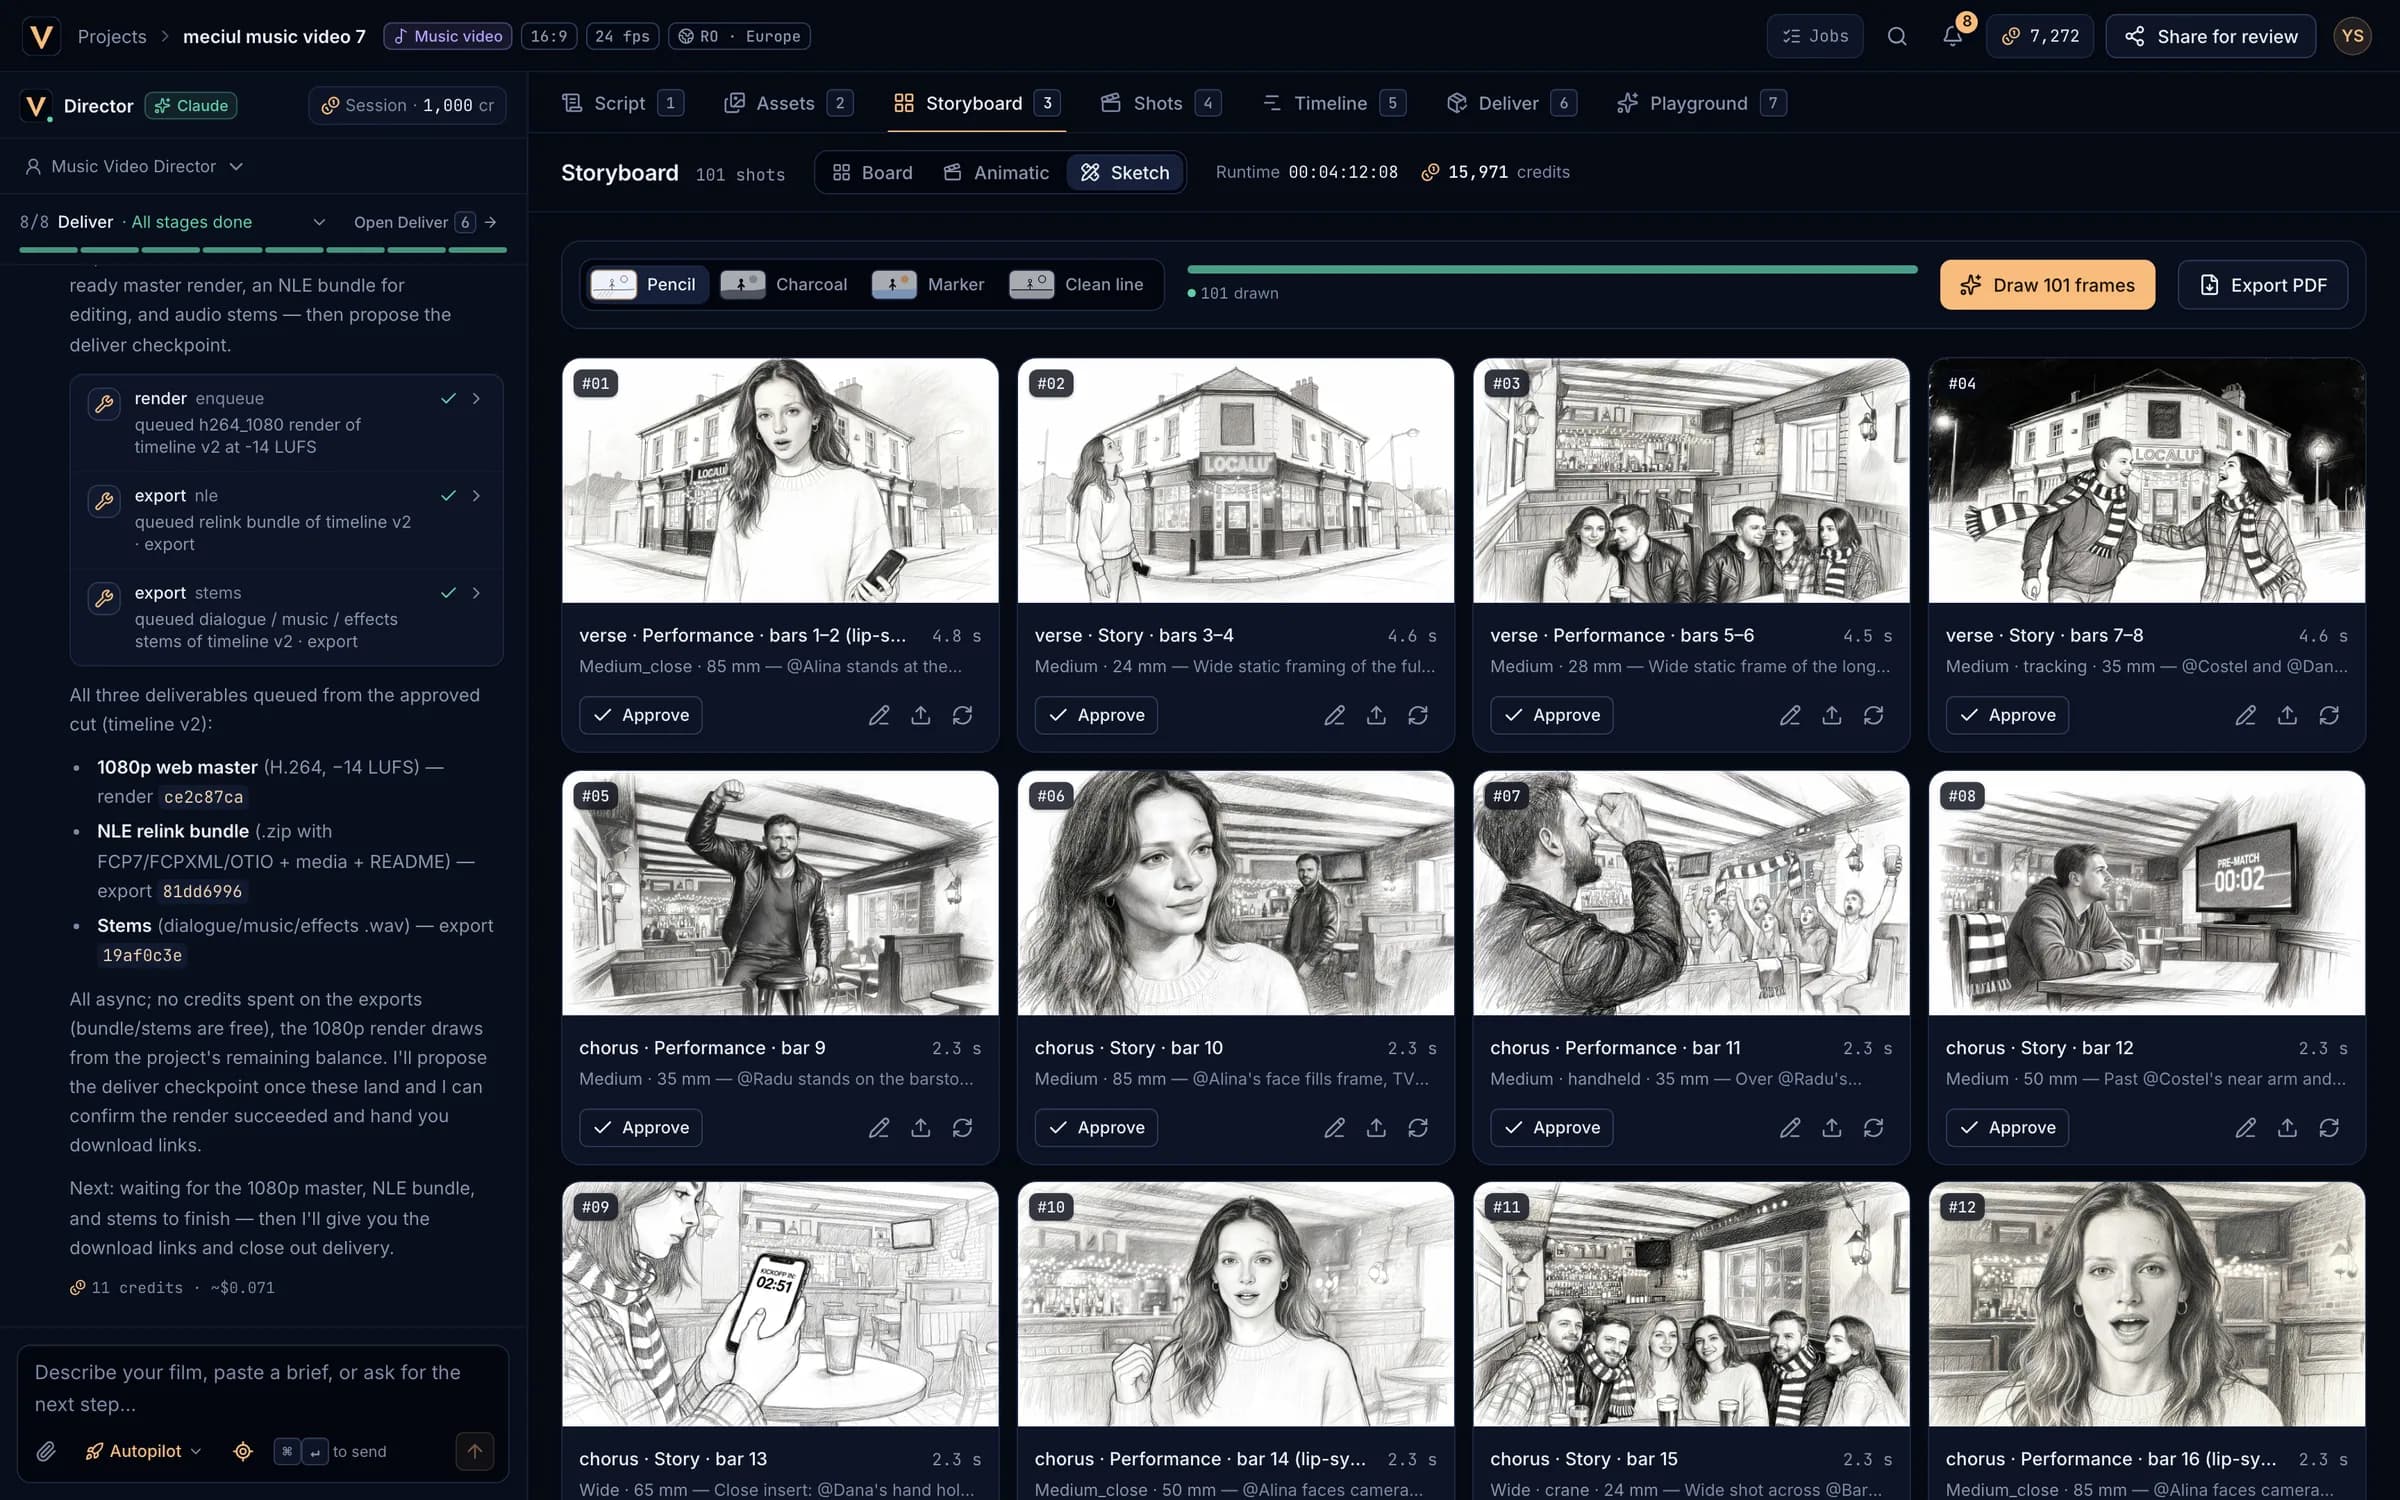The height and width of the screenshot is (1500, 2400).
Task: Switch to Animatic view
Action: [997, 172]
